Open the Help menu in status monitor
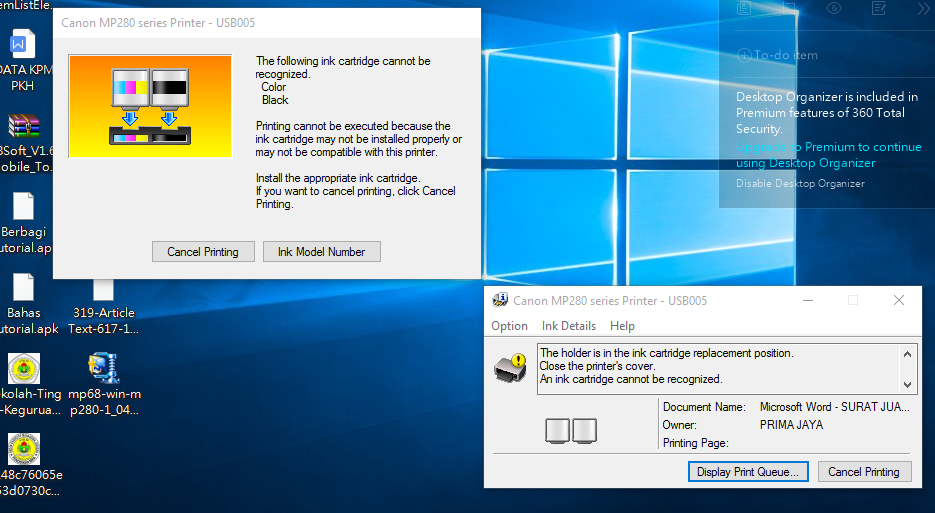 coord(622,326)
